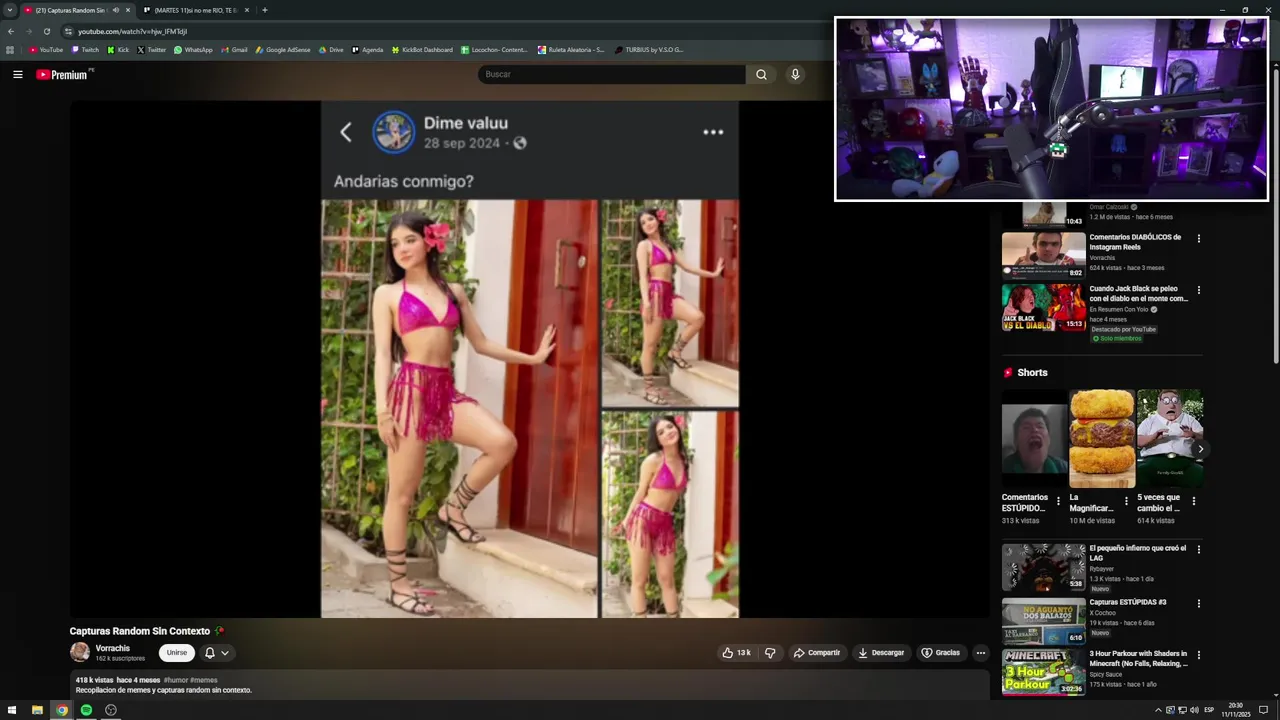Open Jack Black vs el diablo thumbnail
The height and width of the screenshot is (720, 1280).
pos(1043,307)
